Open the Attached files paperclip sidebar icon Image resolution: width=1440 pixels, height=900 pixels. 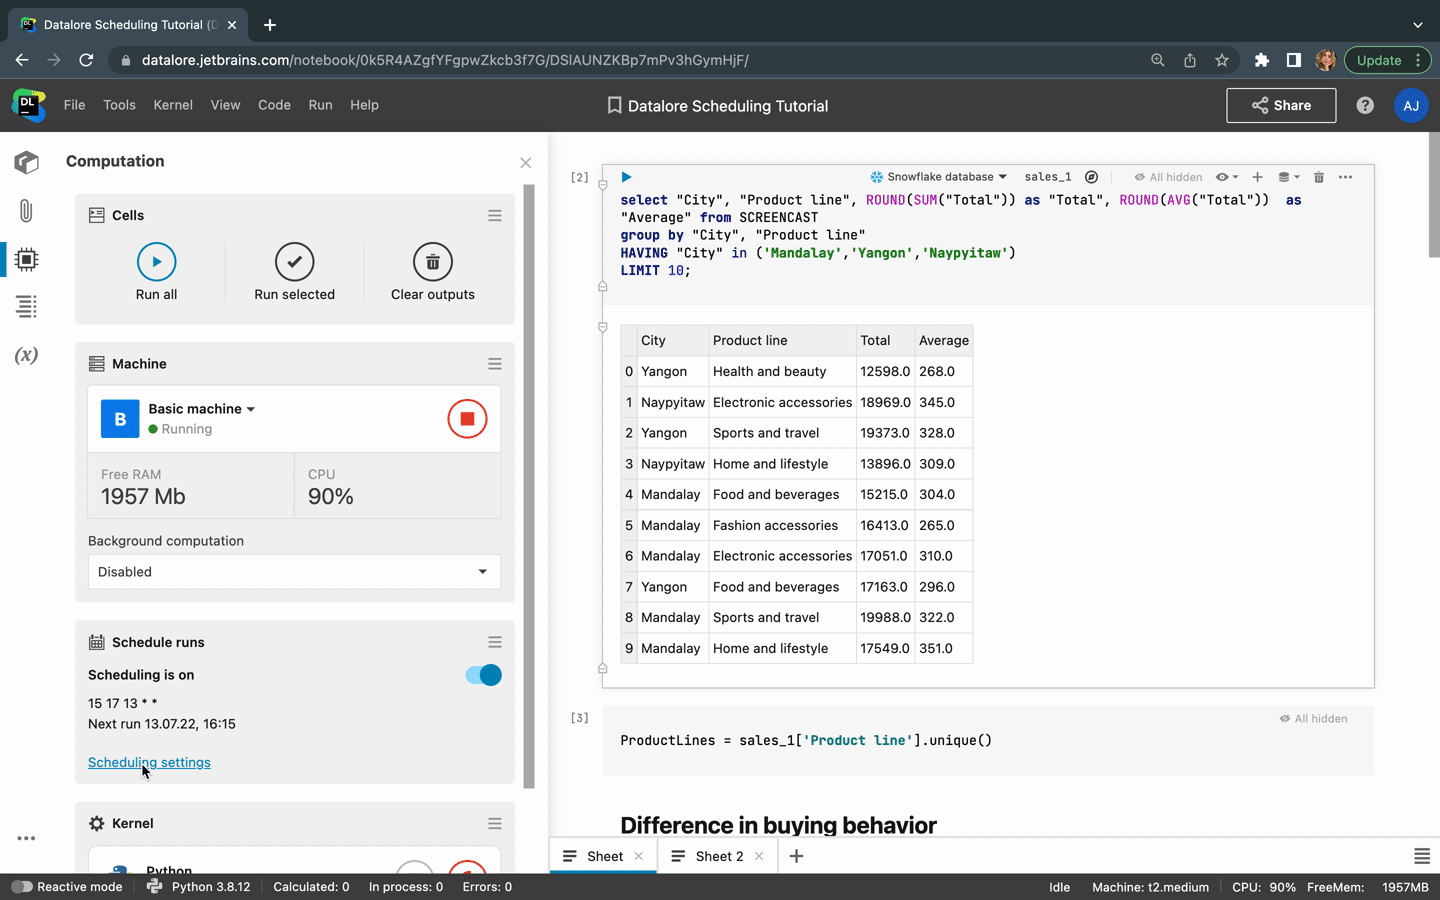pos(26,211)
